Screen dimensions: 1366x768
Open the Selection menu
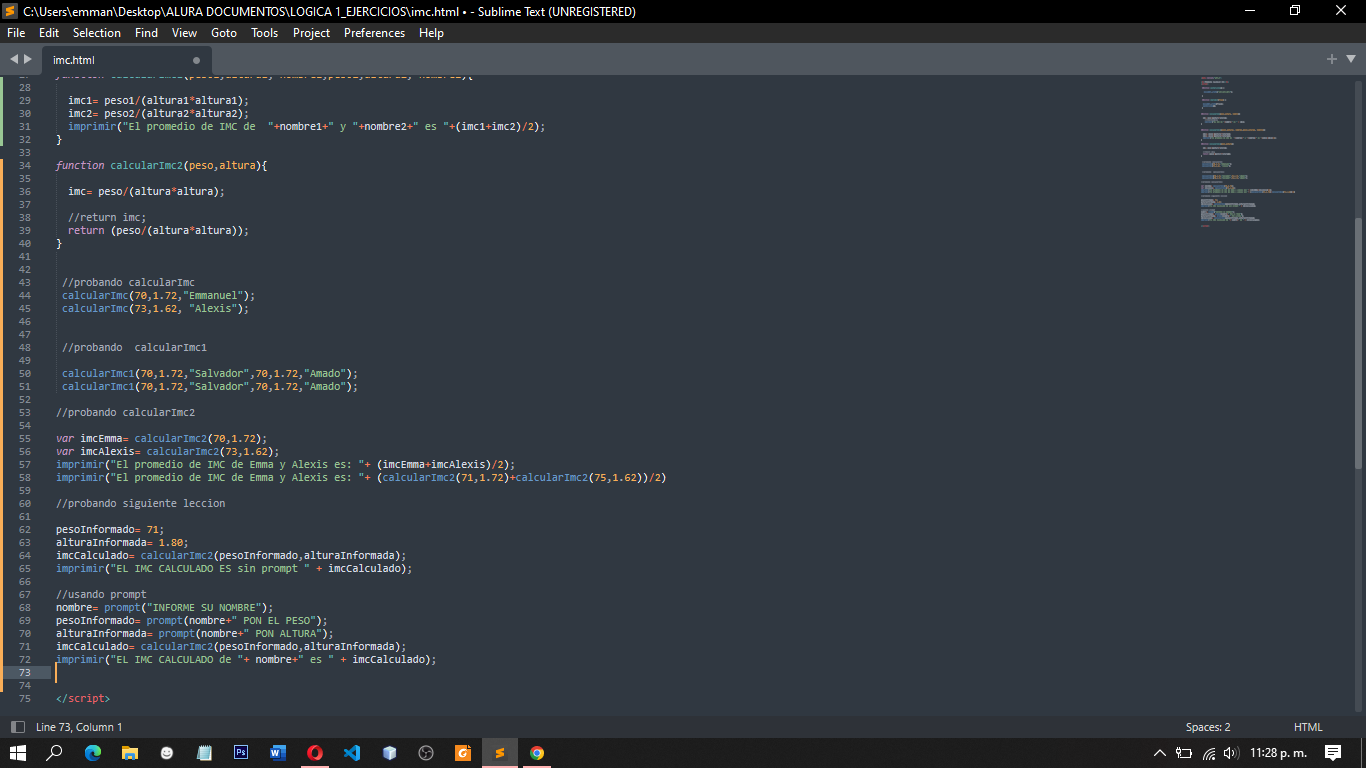click(97, 33)
